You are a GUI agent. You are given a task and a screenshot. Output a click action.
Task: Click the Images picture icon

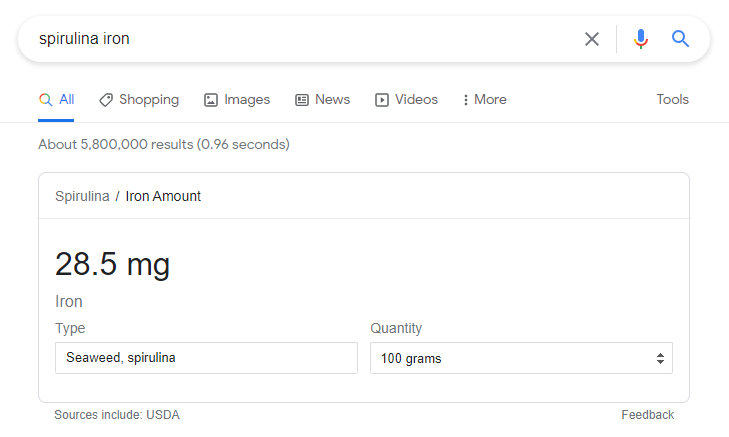(x=211, y=100)
